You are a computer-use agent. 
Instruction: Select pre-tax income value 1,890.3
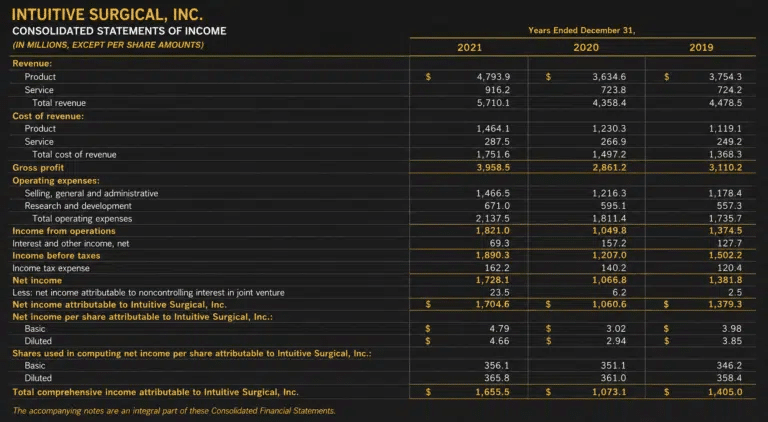pos(493,256)
